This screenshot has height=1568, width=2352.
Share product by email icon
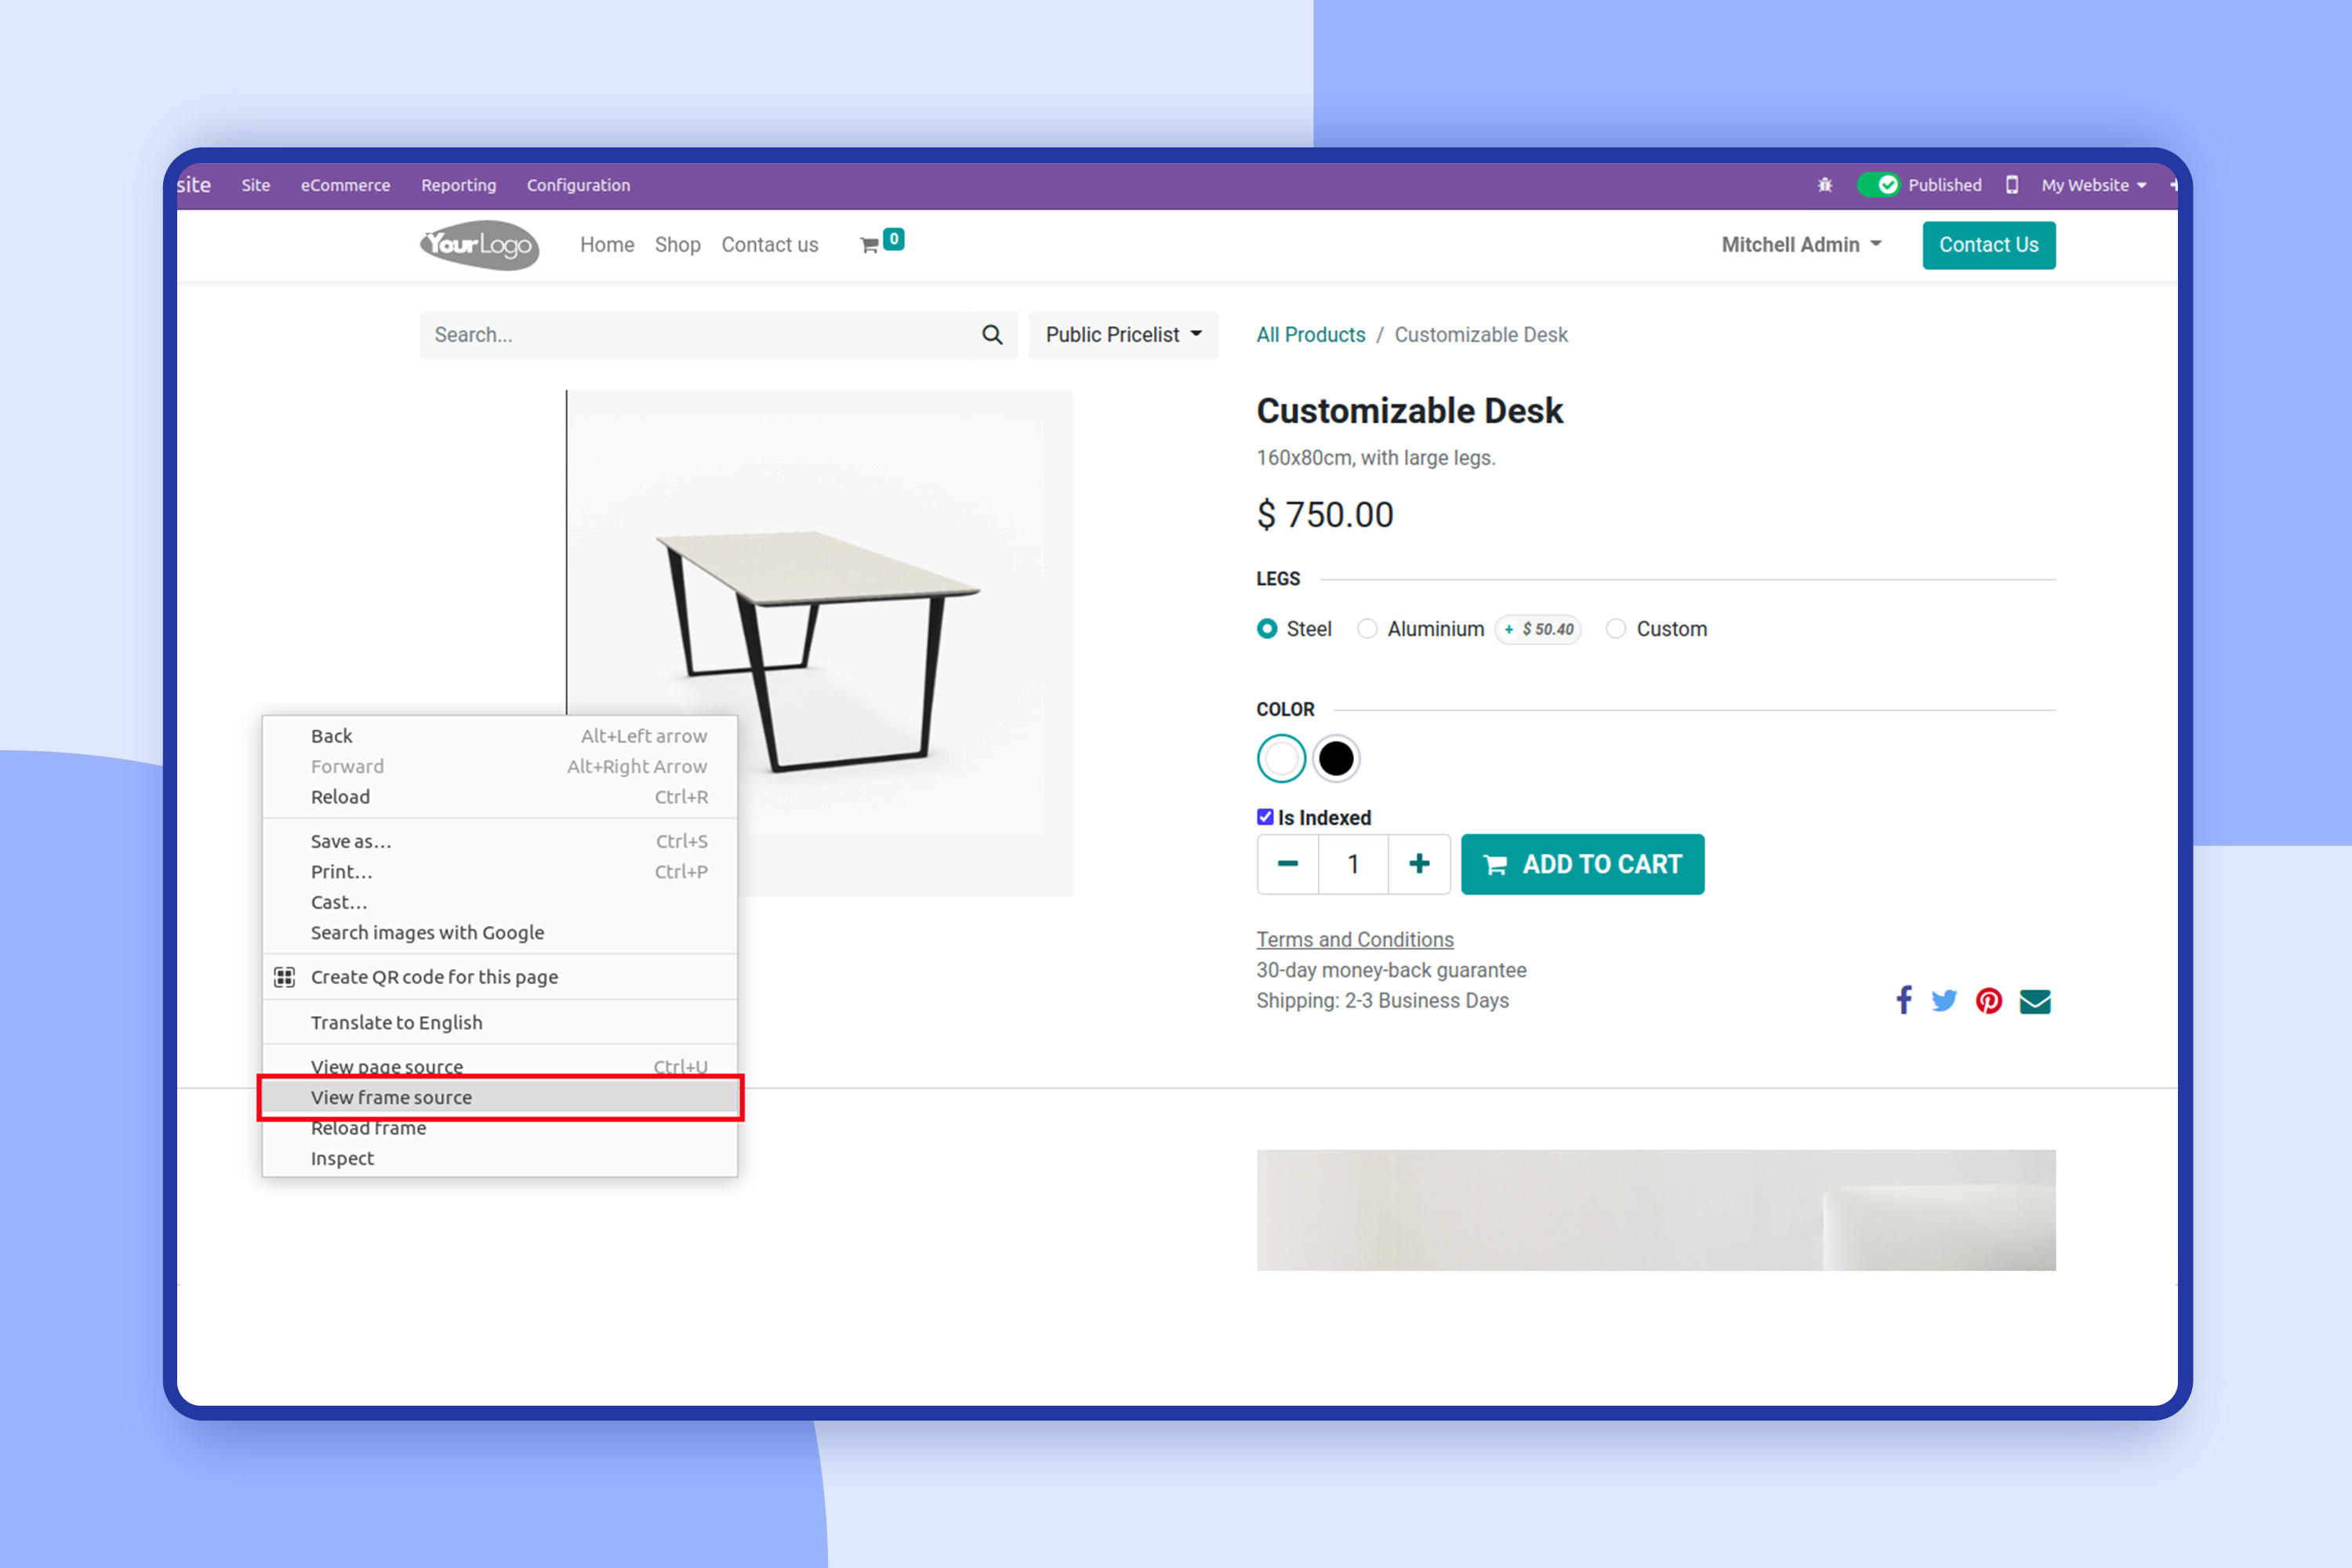2035,1001
